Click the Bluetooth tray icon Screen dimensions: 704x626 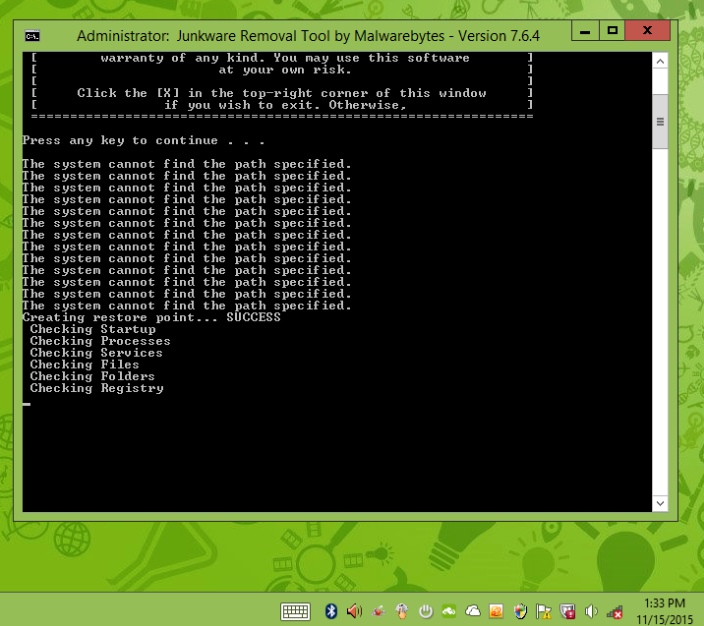point(331,611)
